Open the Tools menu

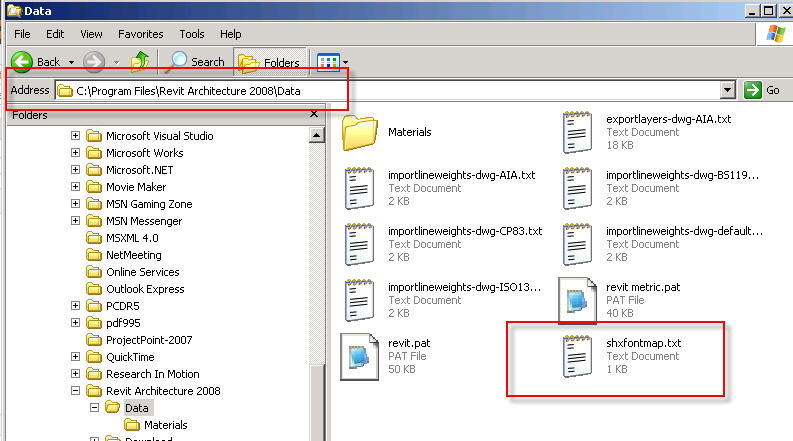(192, 34)
